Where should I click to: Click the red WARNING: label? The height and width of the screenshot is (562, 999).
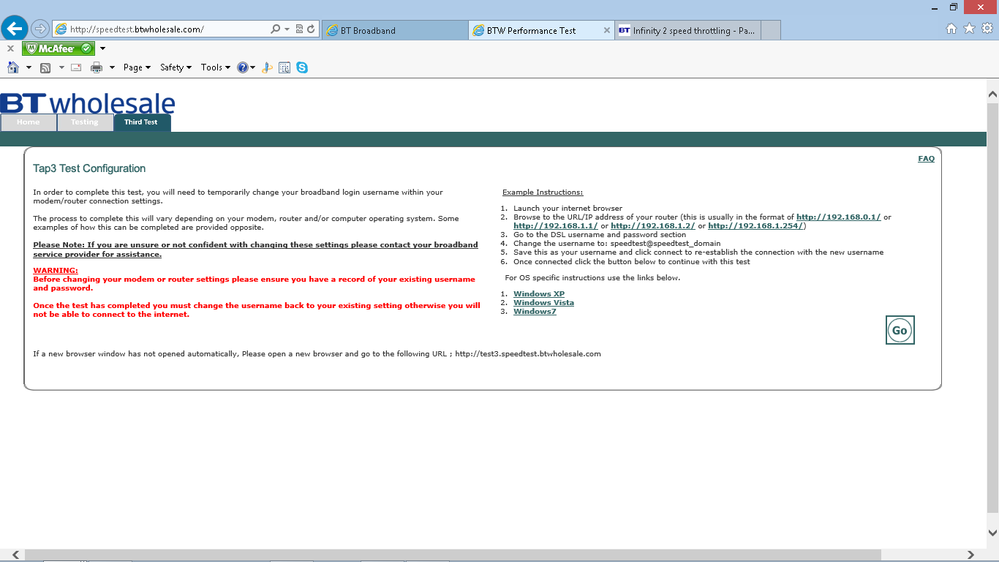(55, 270)
